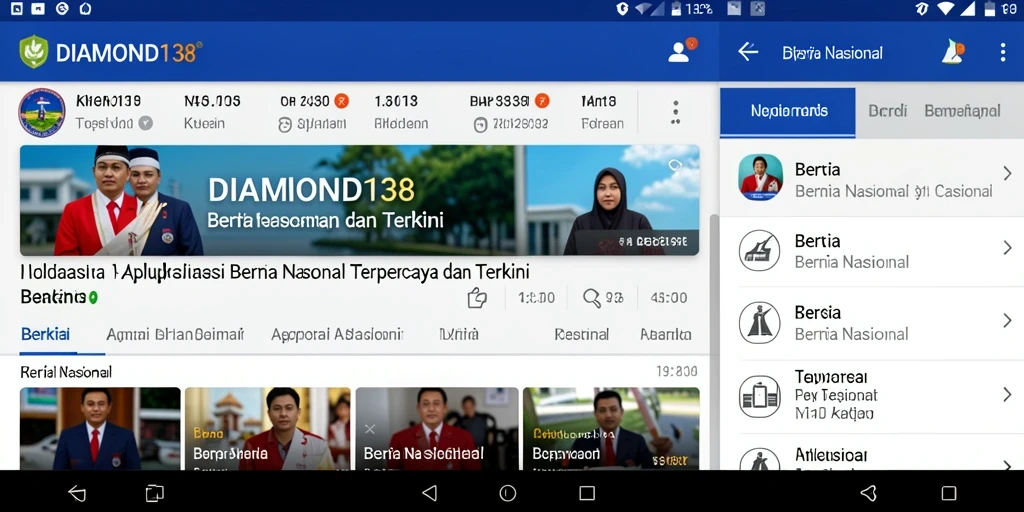Open the Teynoreal row chevron
This screenshot has width=1024, height=512.
[1007, 394]
